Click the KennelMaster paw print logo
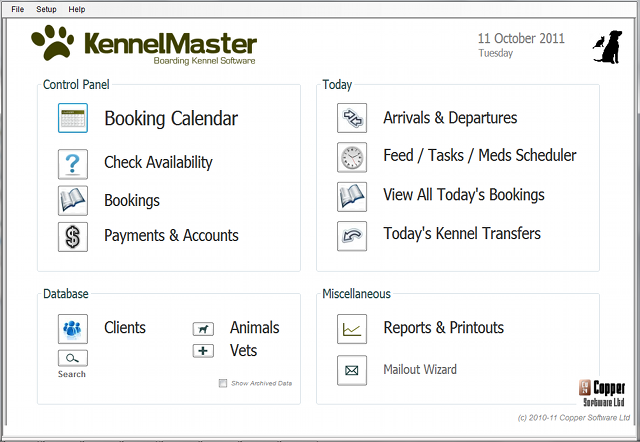640x442 pixels. click(x=53, y=42)
